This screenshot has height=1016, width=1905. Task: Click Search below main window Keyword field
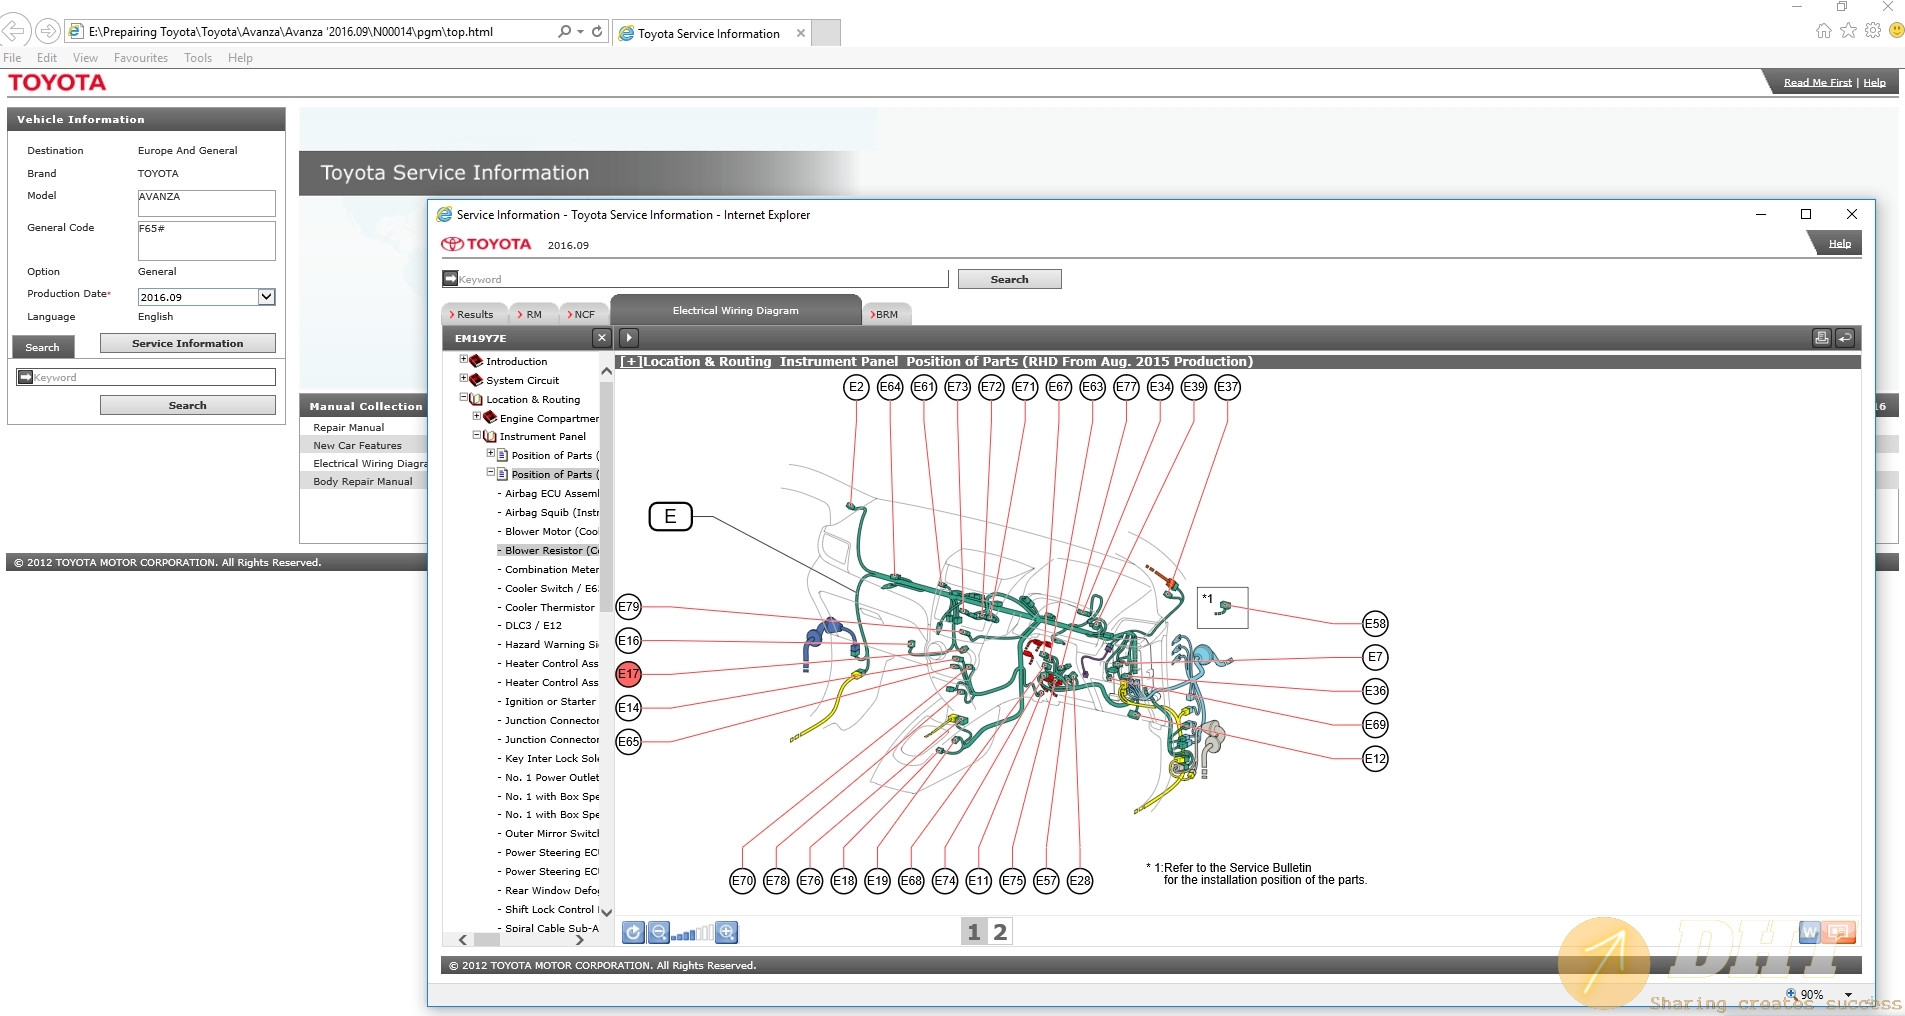(x=188, y=405)
